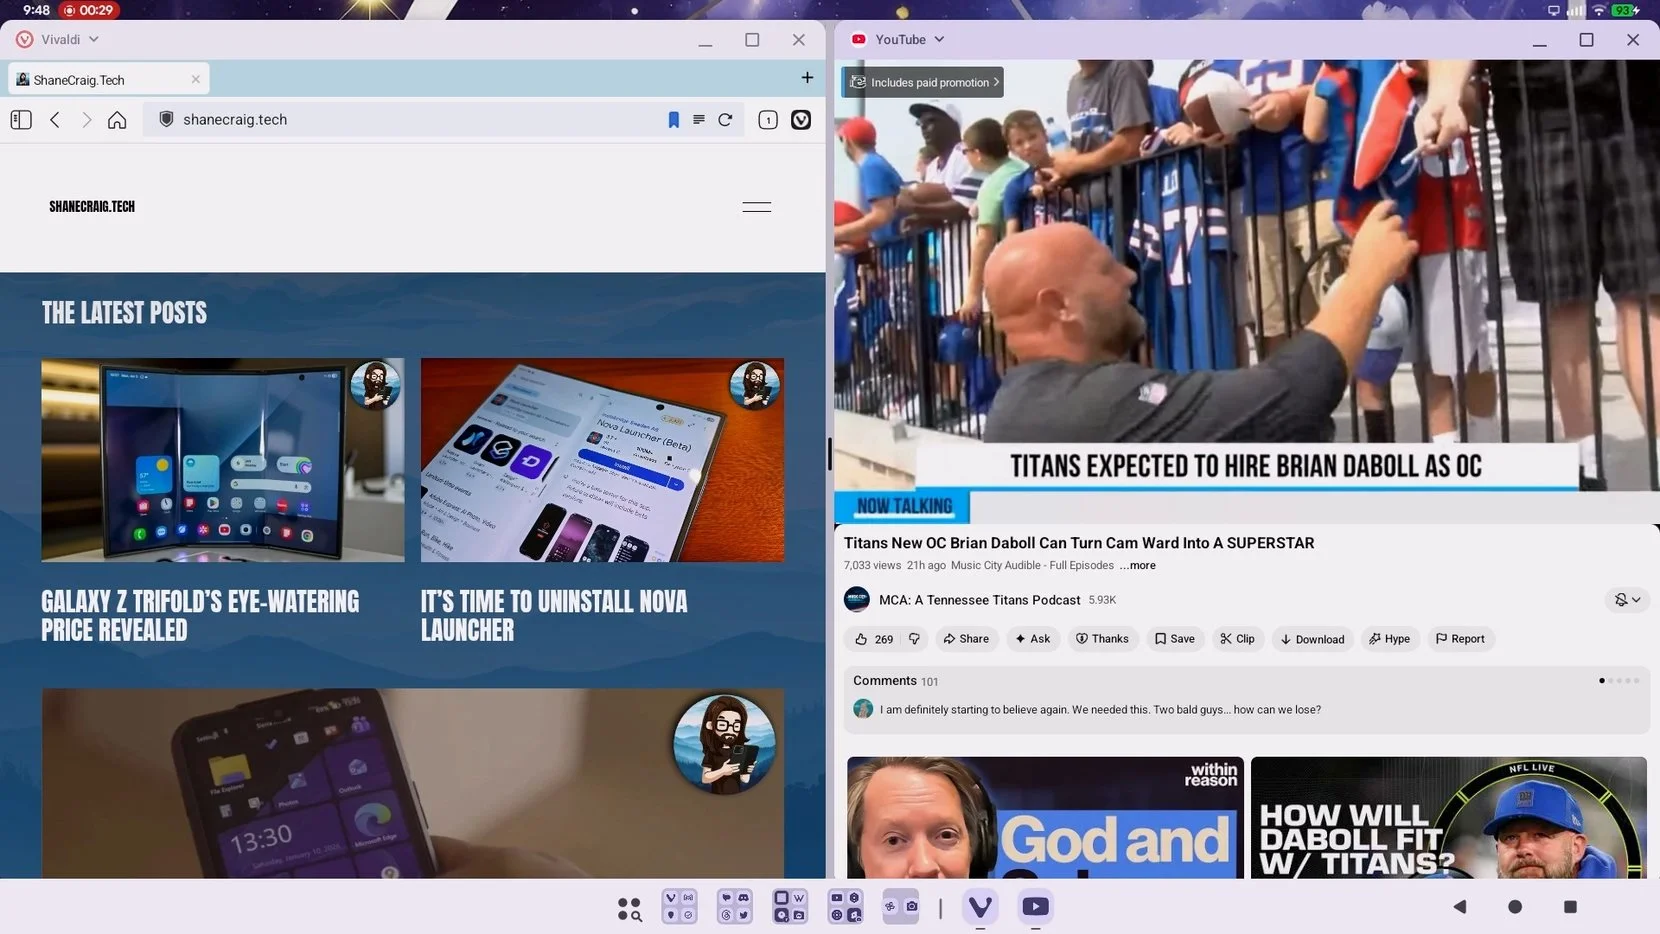Dislike the Titans video

pyautogui.click(x=914, y=639)
